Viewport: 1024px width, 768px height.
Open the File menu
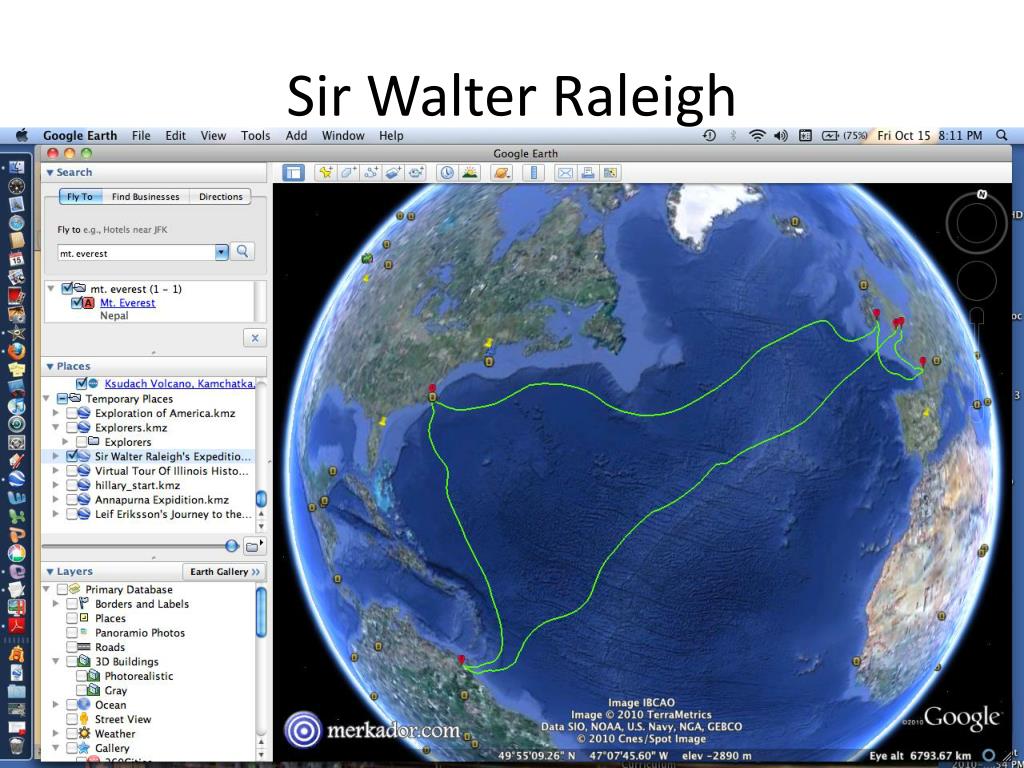pyautogui.click(x=141, y=136)
